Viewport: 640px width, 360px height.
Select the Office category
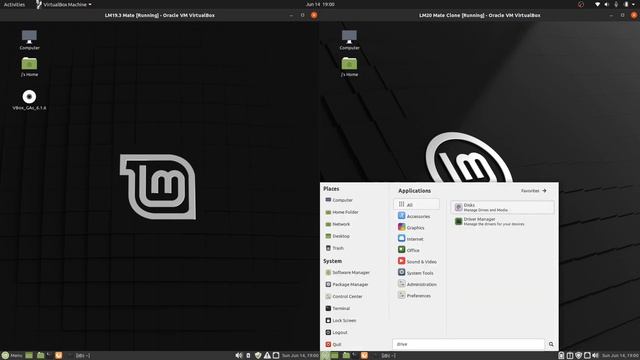(x=409, y=250)
